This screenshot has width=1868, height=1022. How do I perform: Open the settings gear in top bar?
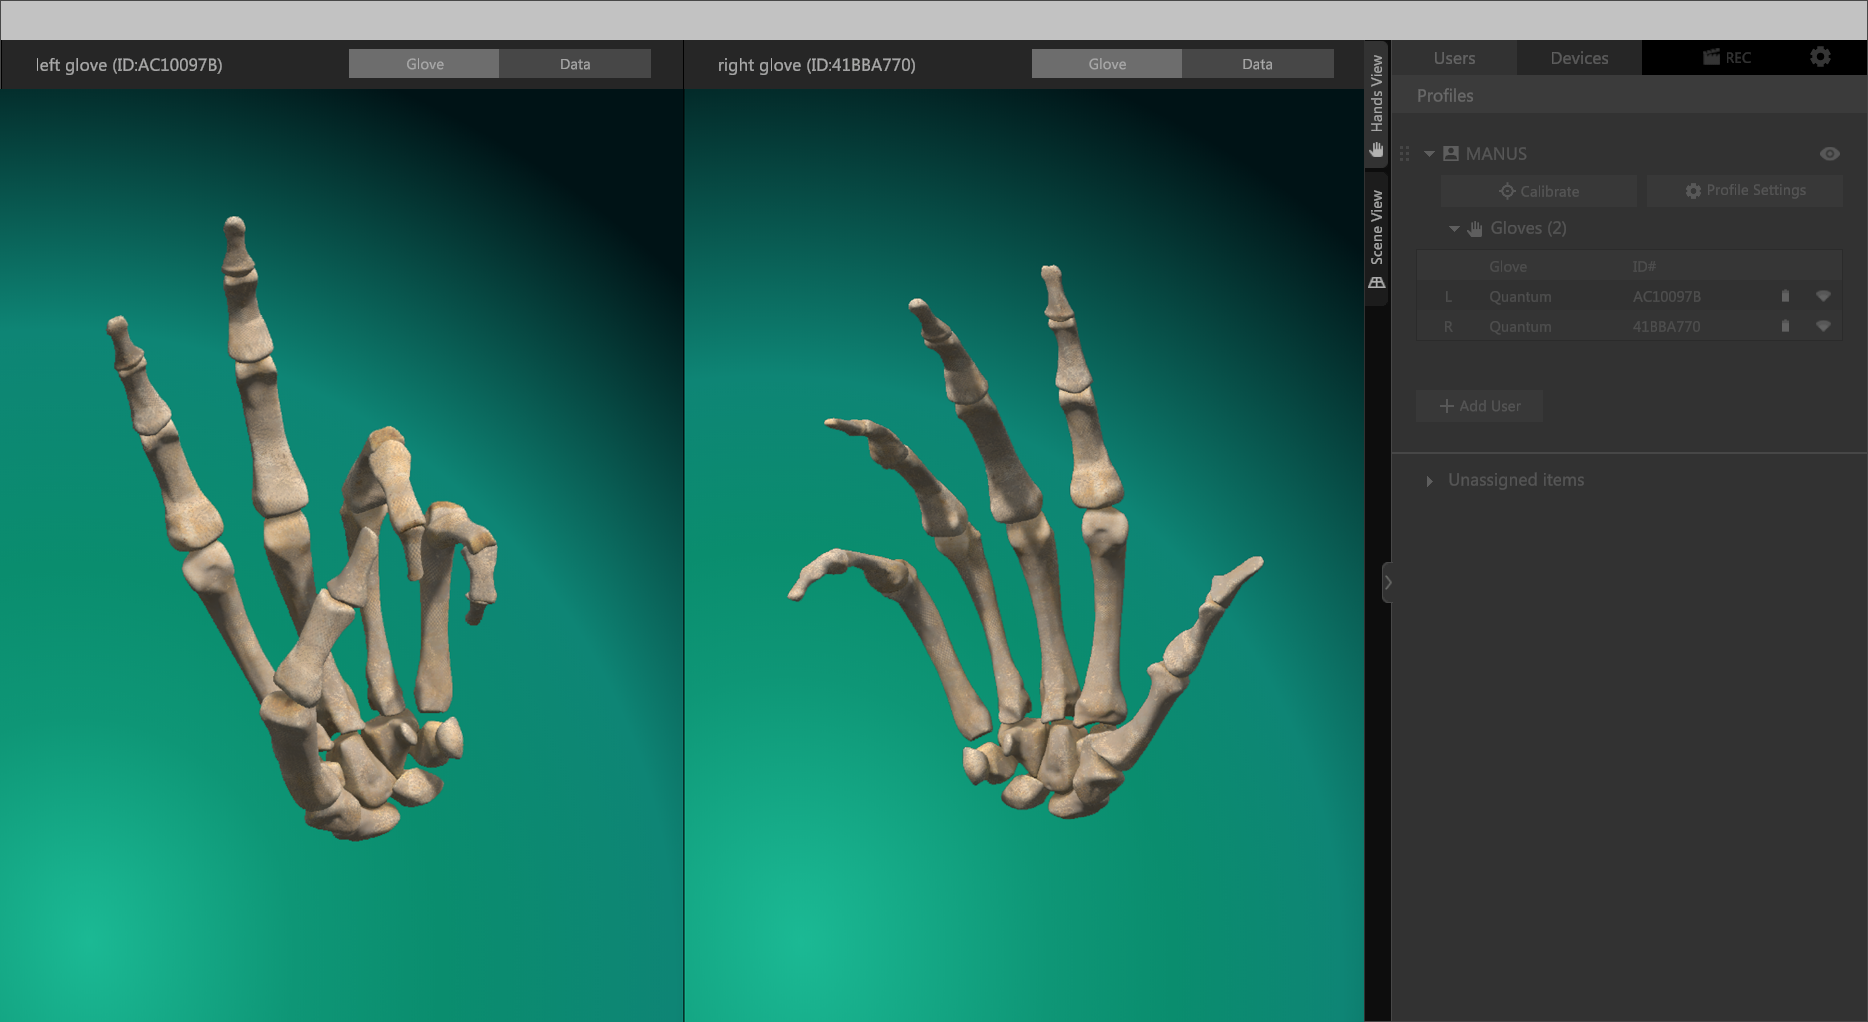coord(1820,57)
